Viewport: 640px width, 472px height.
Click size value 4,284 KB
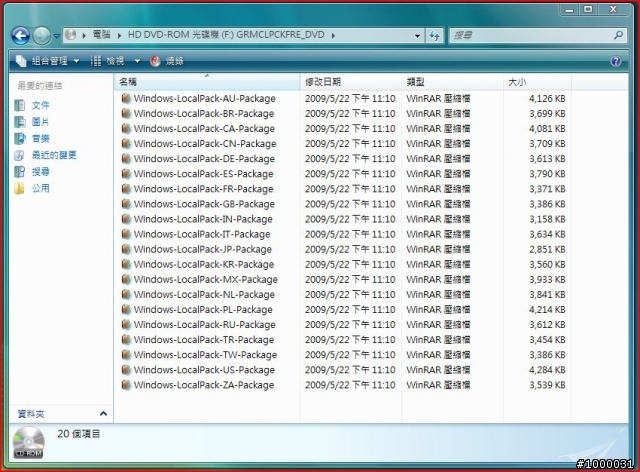coord(547,370)
